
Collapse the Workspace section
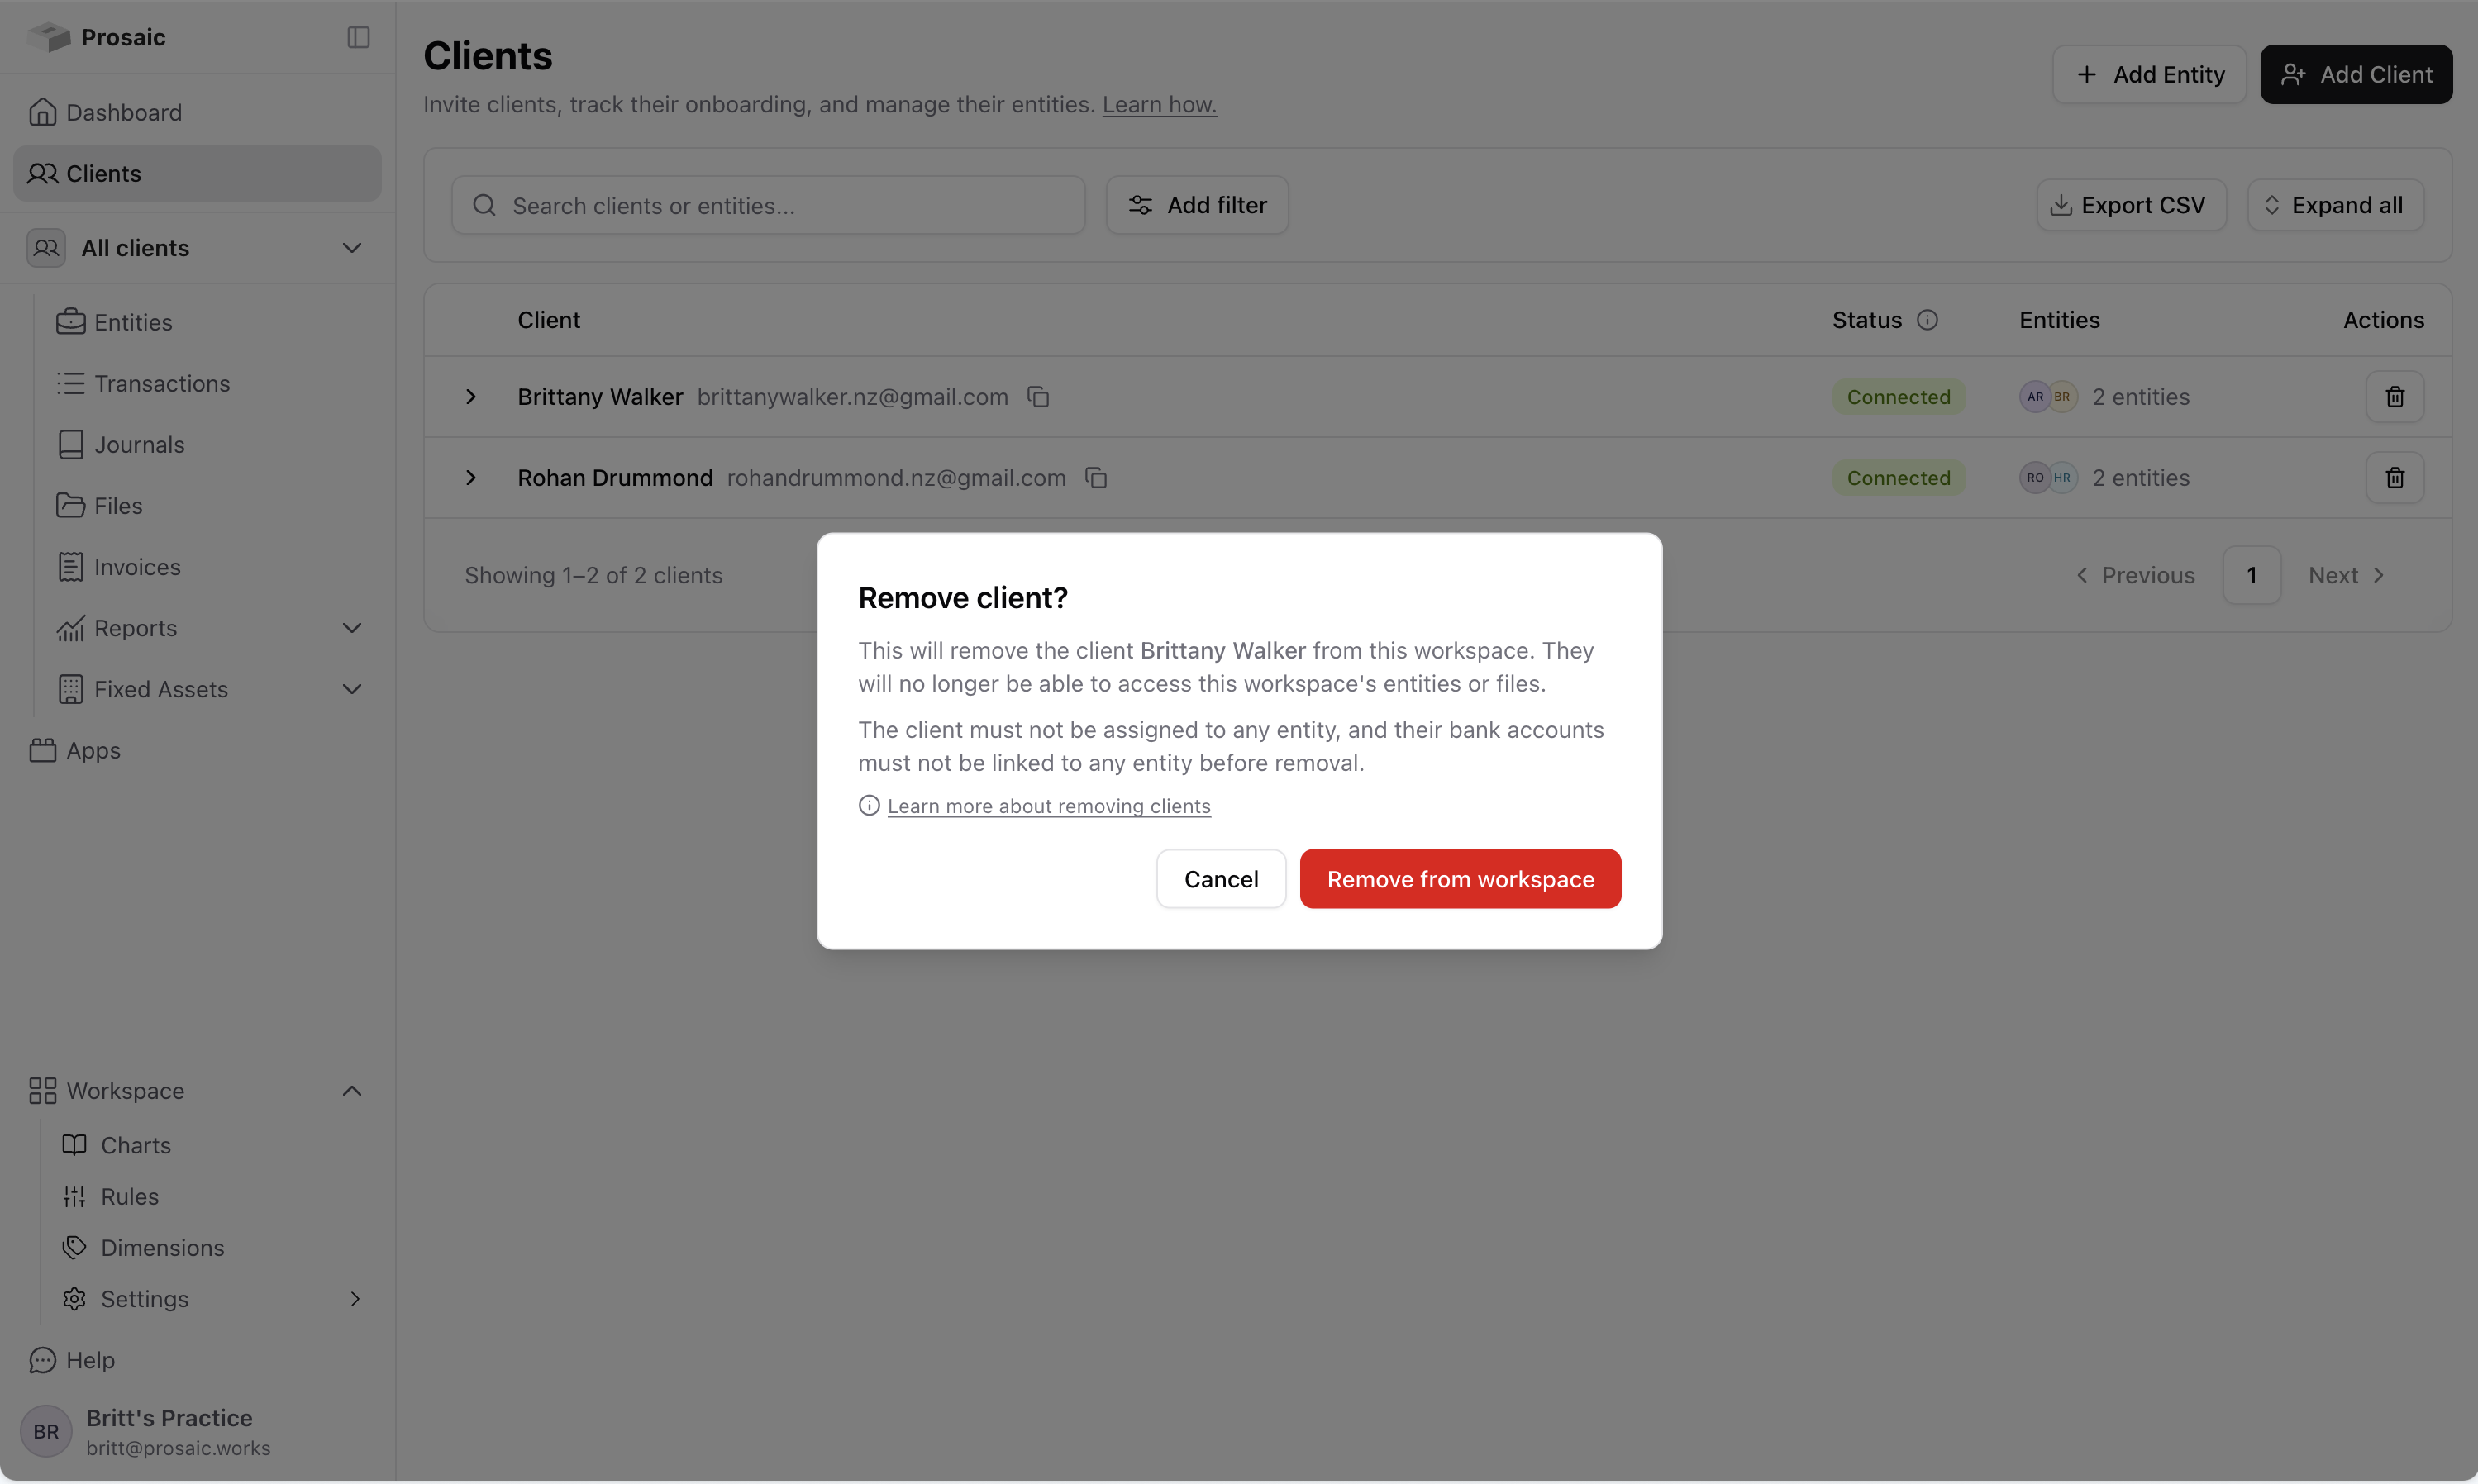(351, 1091)
